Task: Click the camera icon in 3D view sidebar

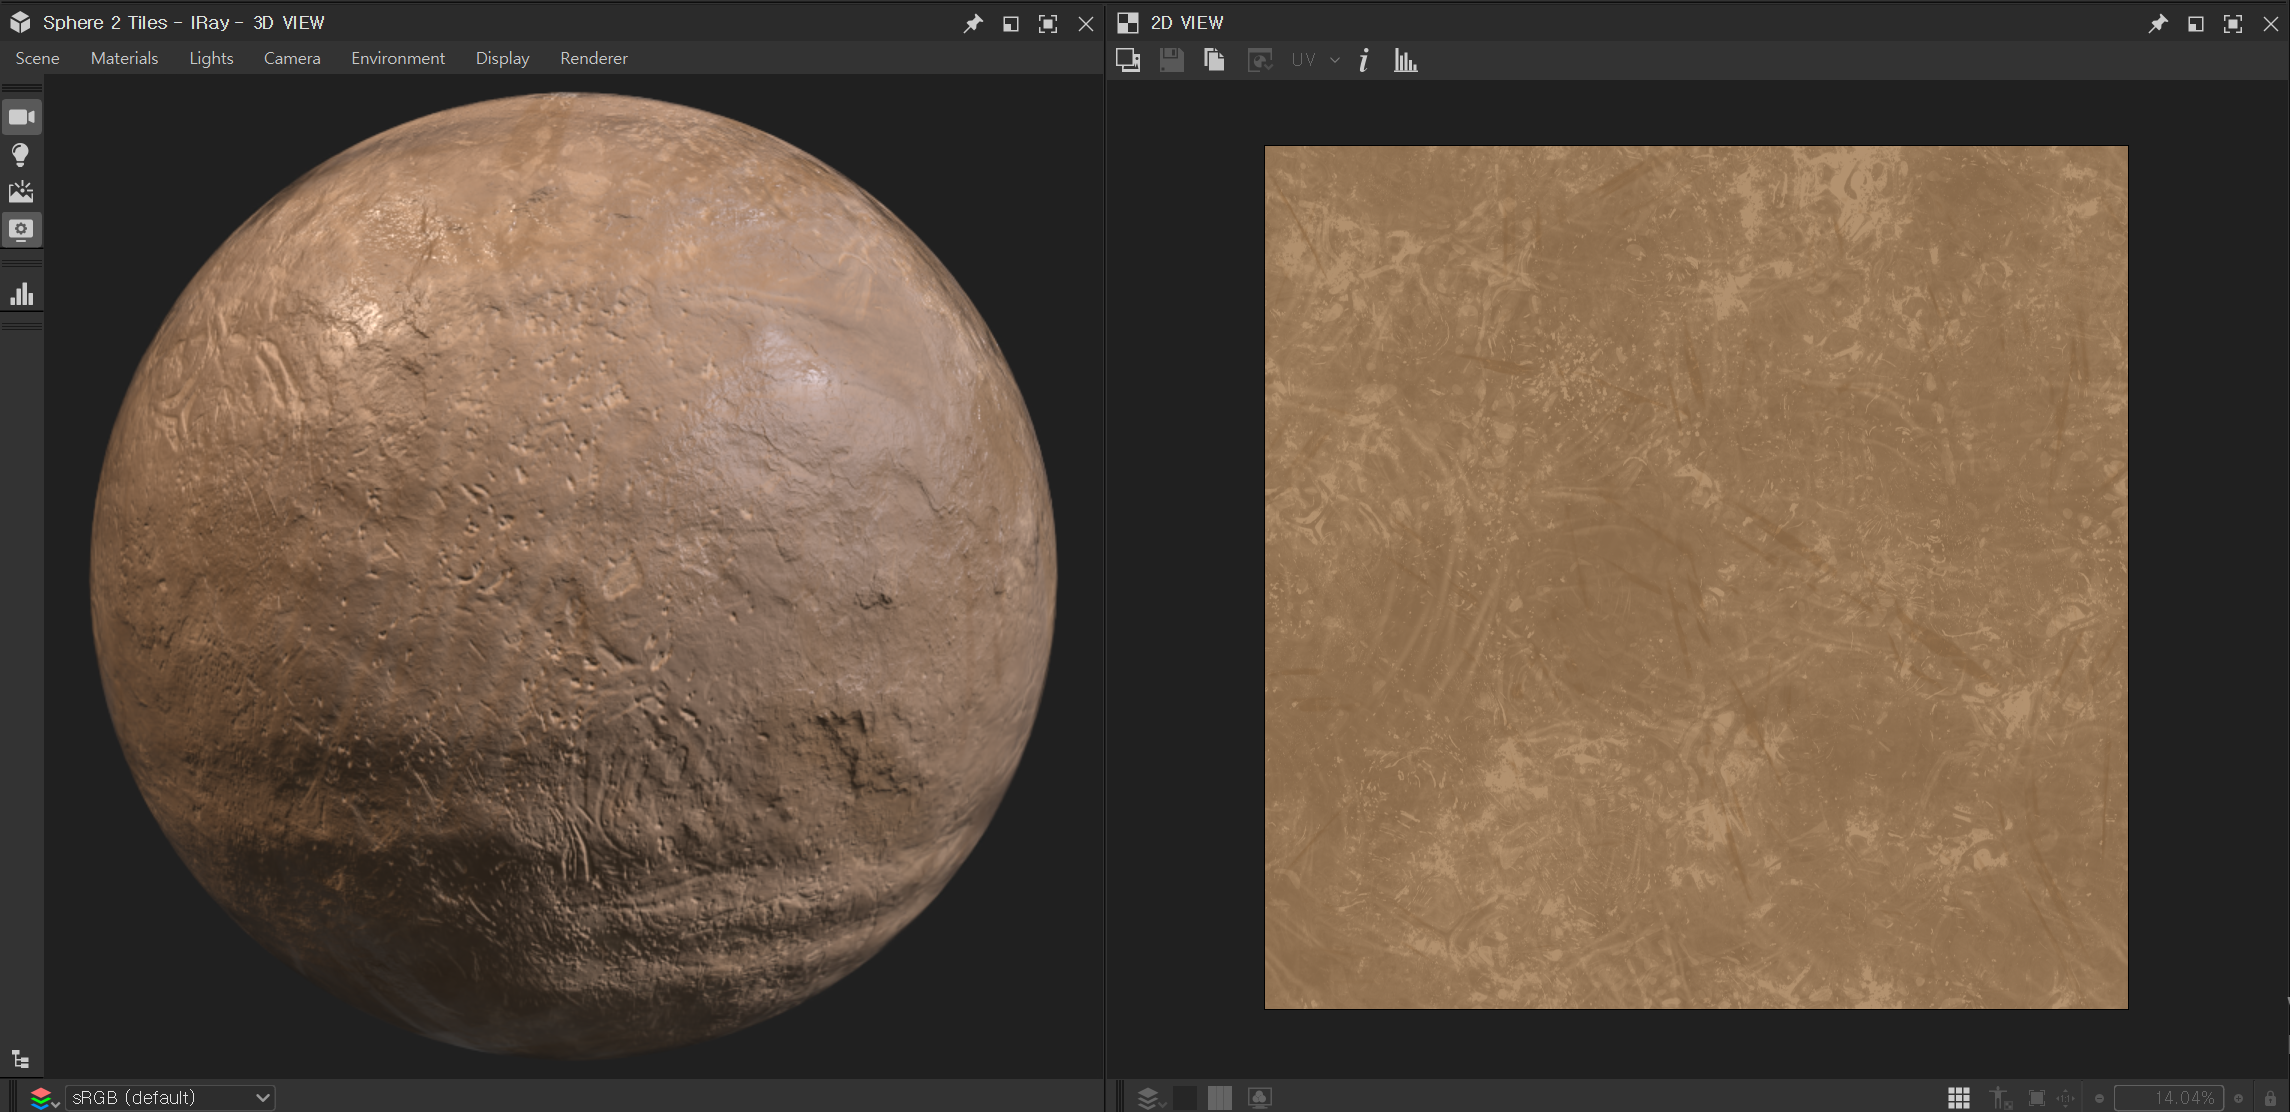Action: tap(21, 117)
